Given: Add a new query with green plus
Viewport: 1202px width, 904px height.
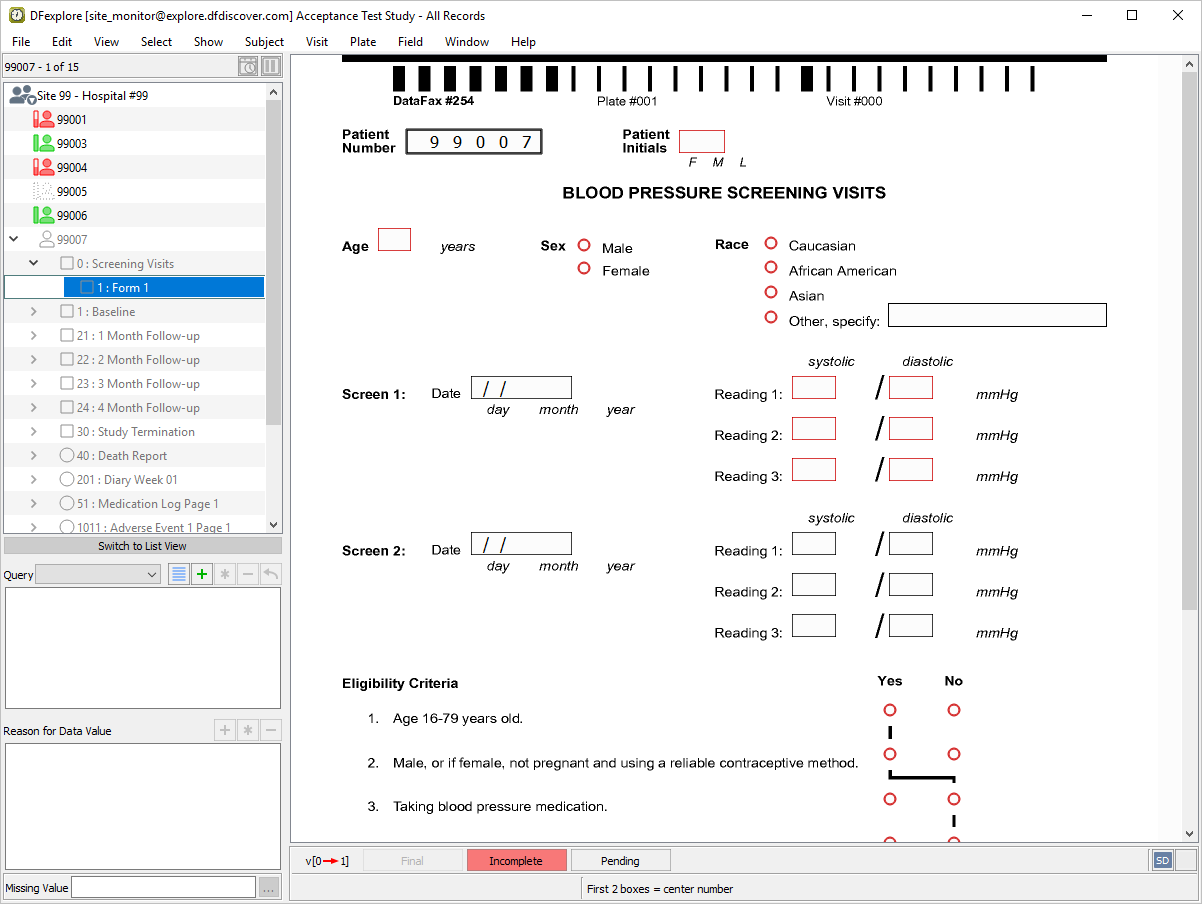Looking at the screenshot, I should tap(202, 574).
